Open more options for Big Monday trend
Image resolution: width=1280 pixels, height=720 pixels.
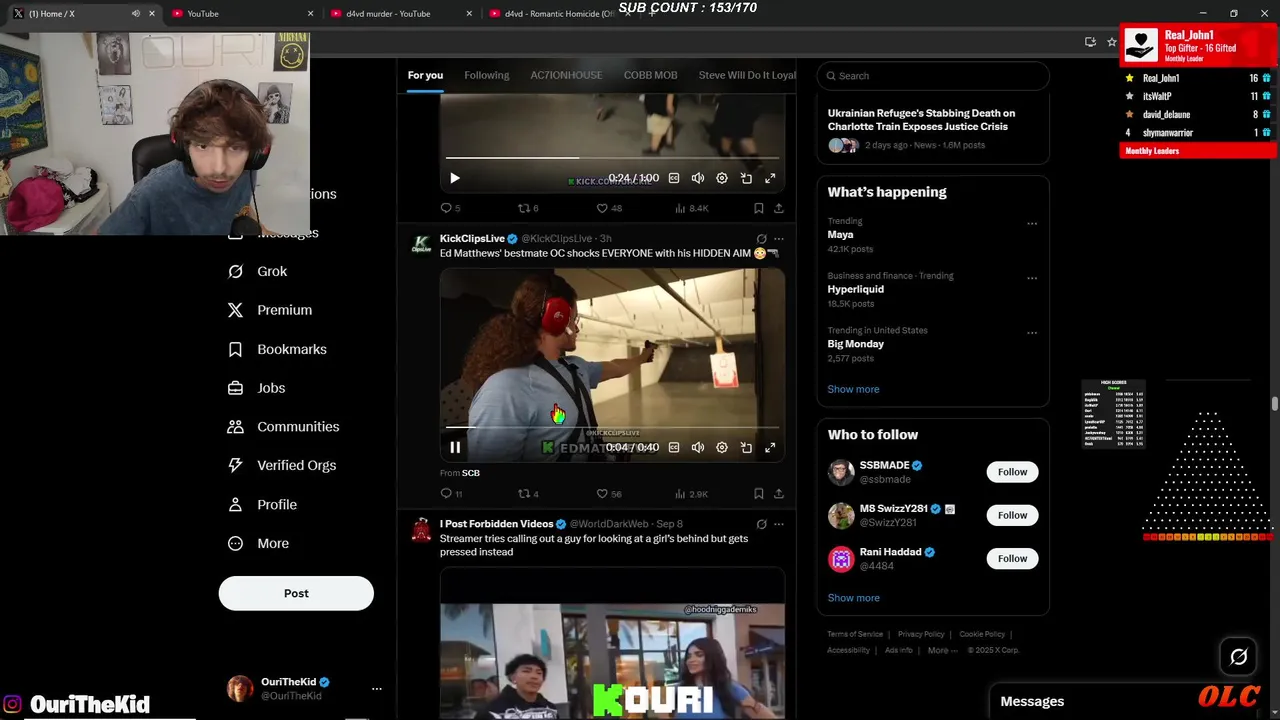1032,333
